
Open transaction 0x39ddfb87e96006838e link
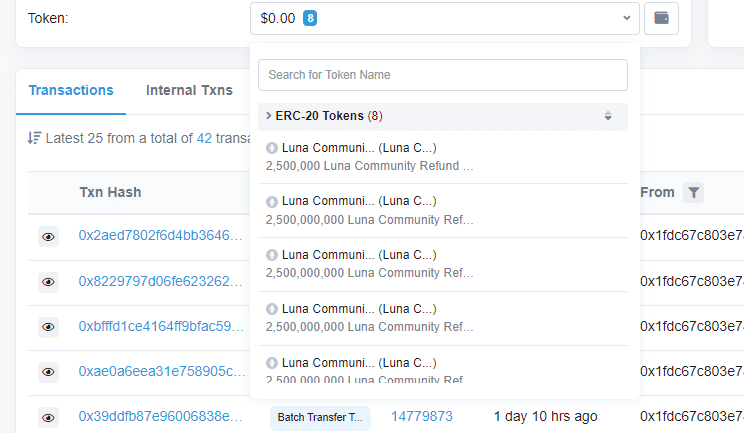[160, 416]
